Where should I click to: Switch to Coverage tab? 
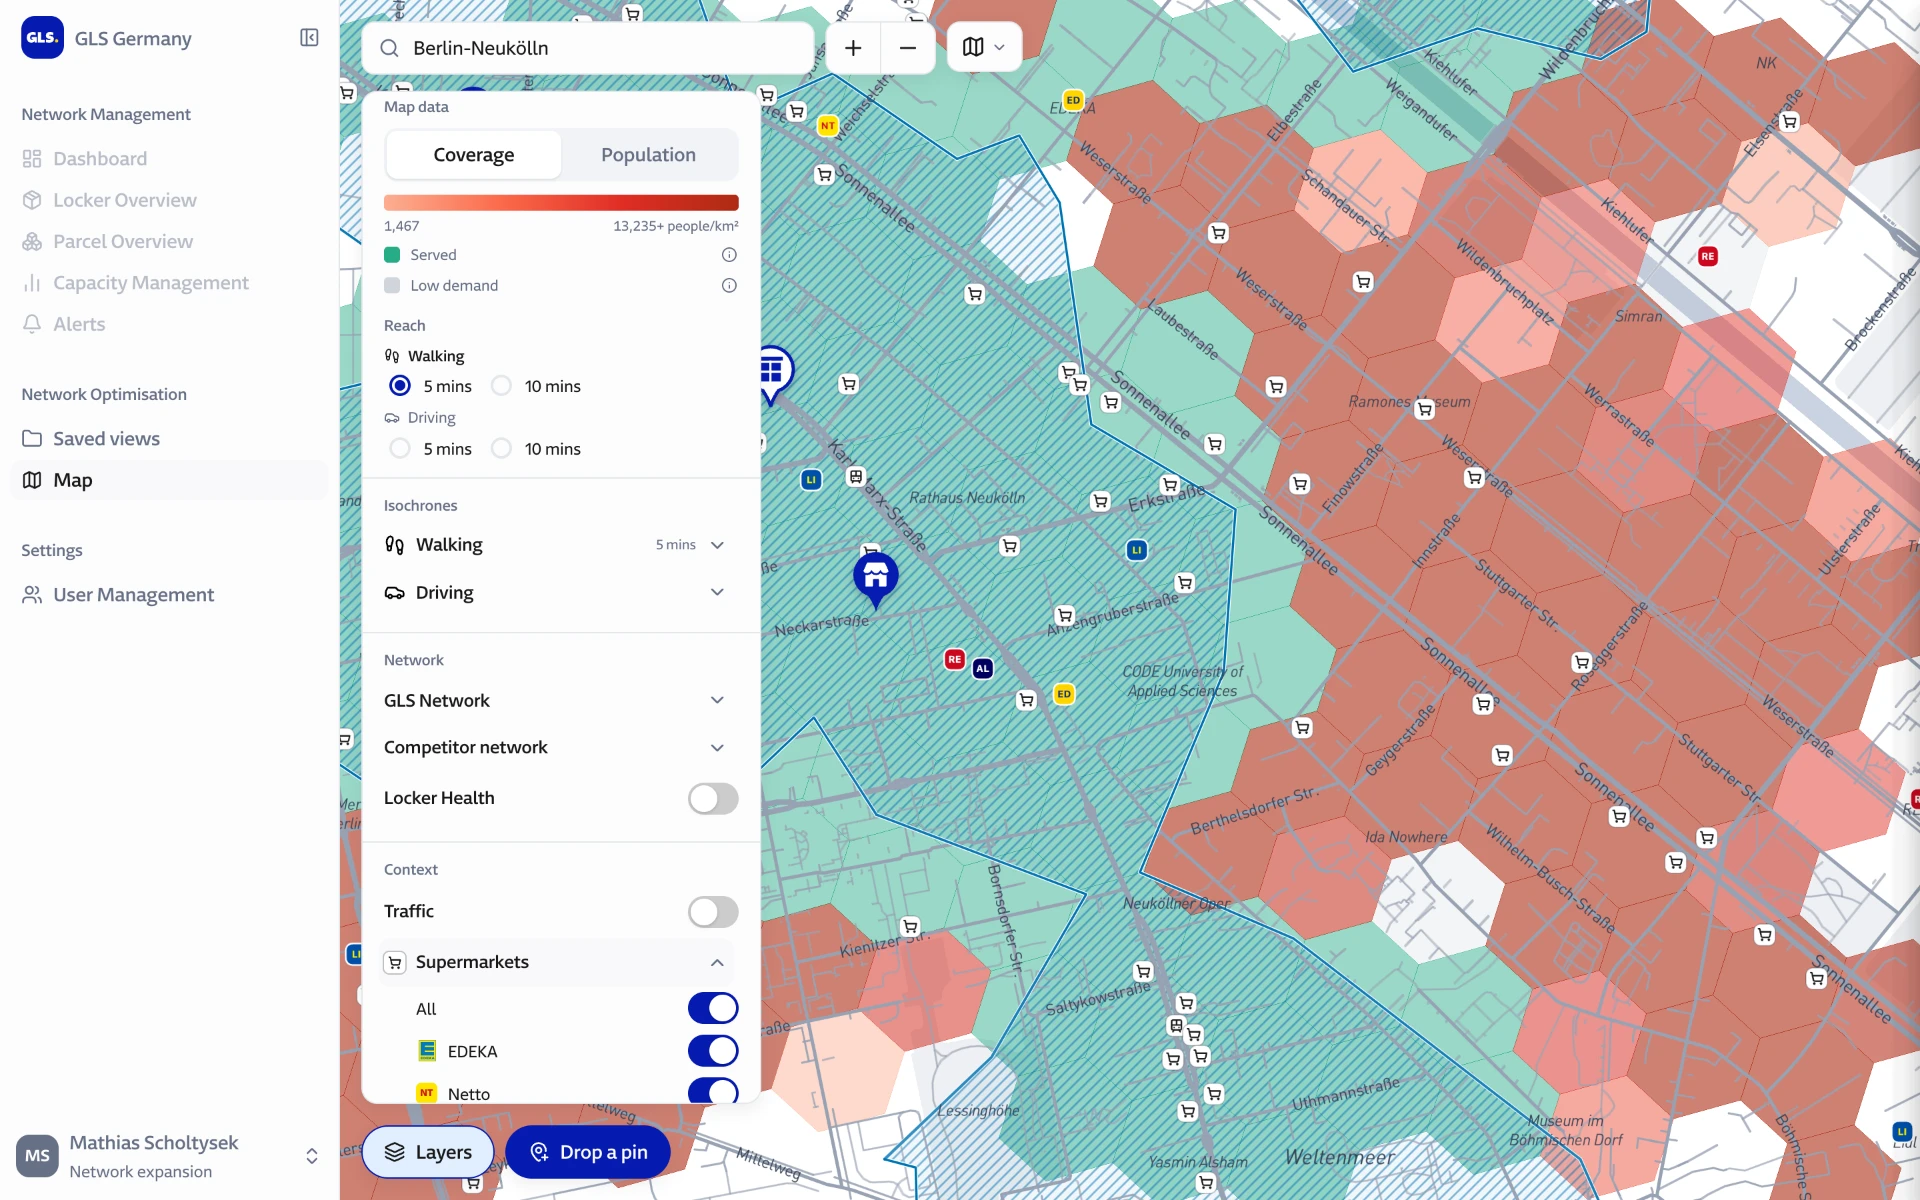coord(473,155)
